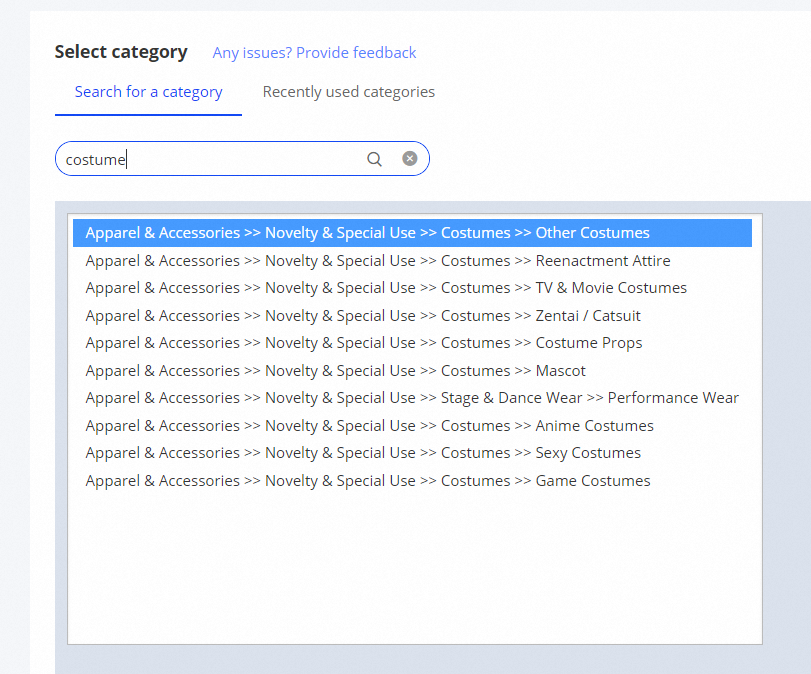Focus the category search field containing "costume"
Image resolution: width=811 pixels, height=674 pixels.
tap(210, 159)
